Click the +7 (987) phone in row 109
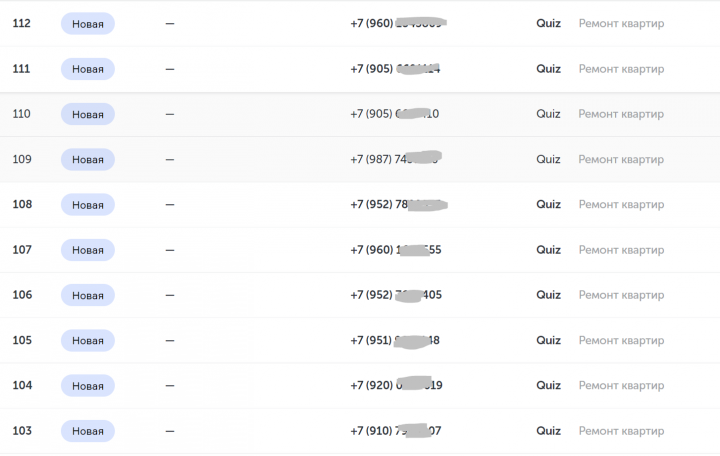This screenshot has height=456, width=720. 395,160
